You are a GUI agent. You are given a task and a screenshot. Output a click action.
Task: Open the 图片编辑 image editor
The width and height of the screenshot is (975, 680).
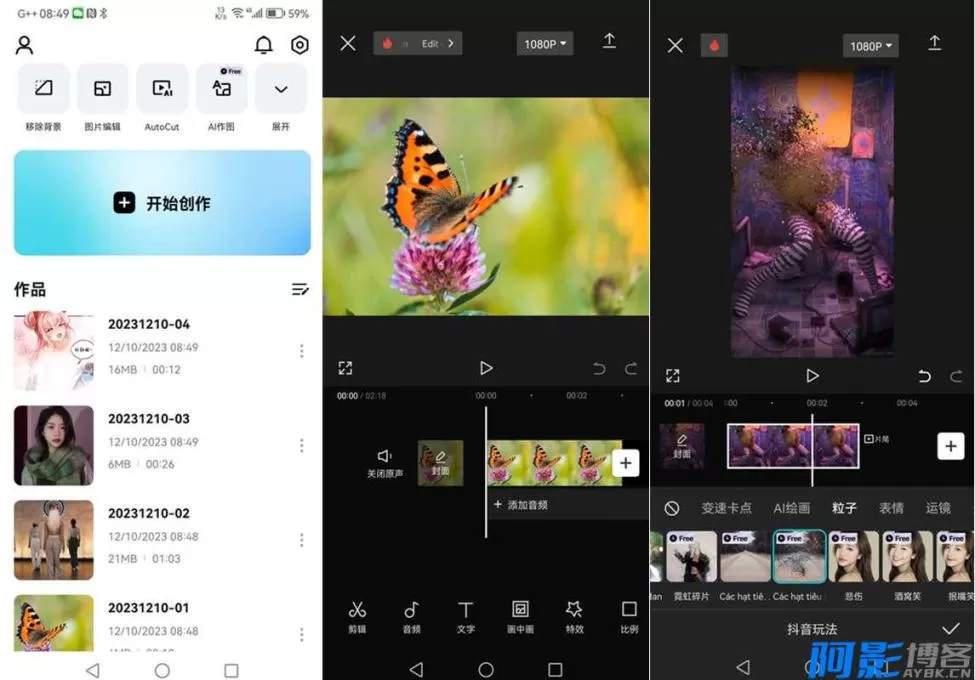(x=102, y=90)
